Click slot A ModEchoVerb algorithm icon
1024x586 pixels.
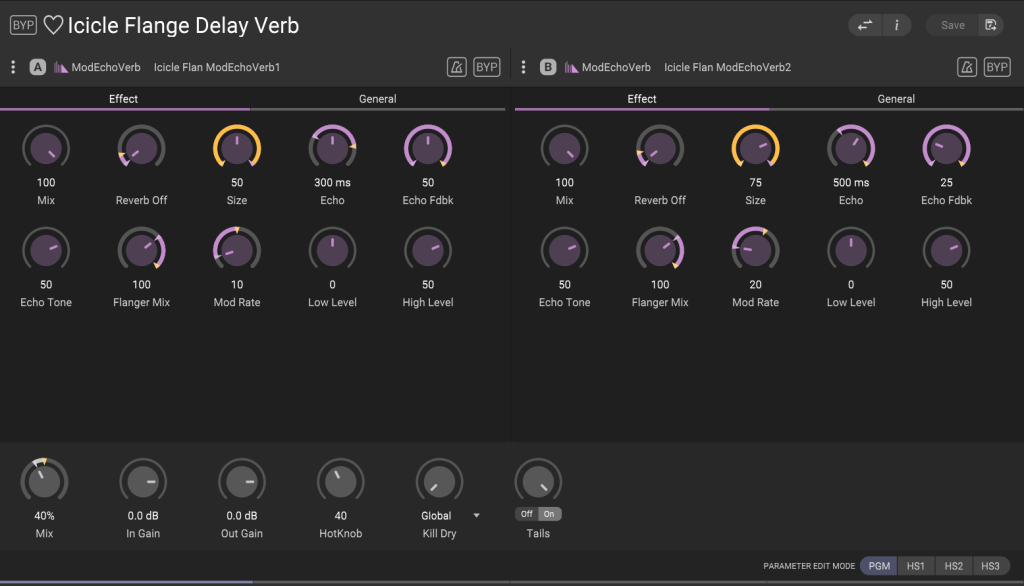(61, 67)
